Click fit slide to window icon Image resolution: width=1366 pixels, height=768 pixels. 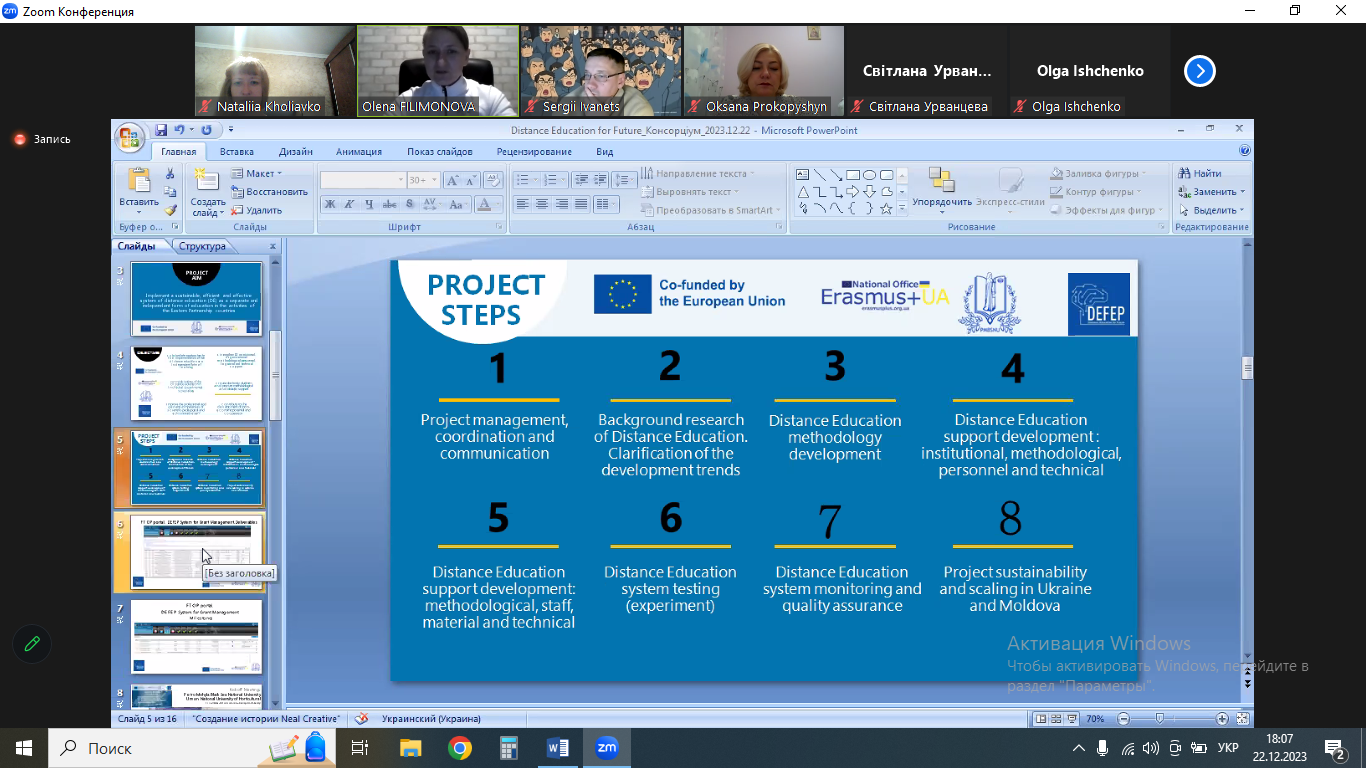(x=1243, y=719)
